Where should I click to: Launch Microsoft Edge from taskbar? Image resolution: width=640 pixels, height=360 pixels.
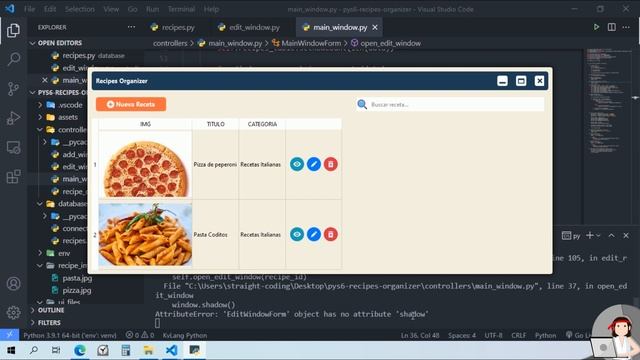80,350
